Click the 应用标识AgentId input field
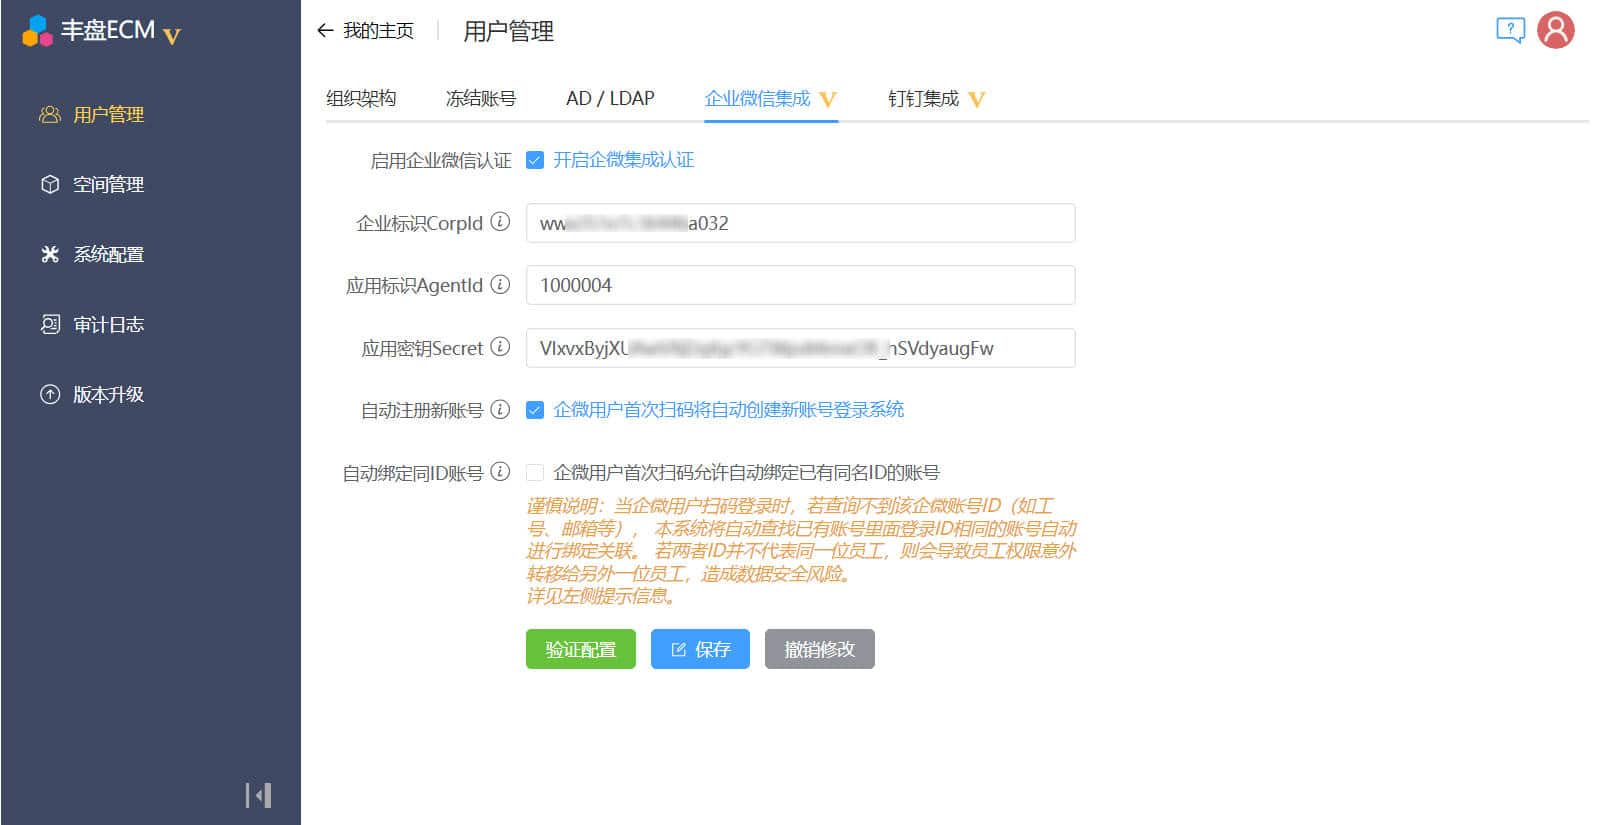 tap(800, 285)
